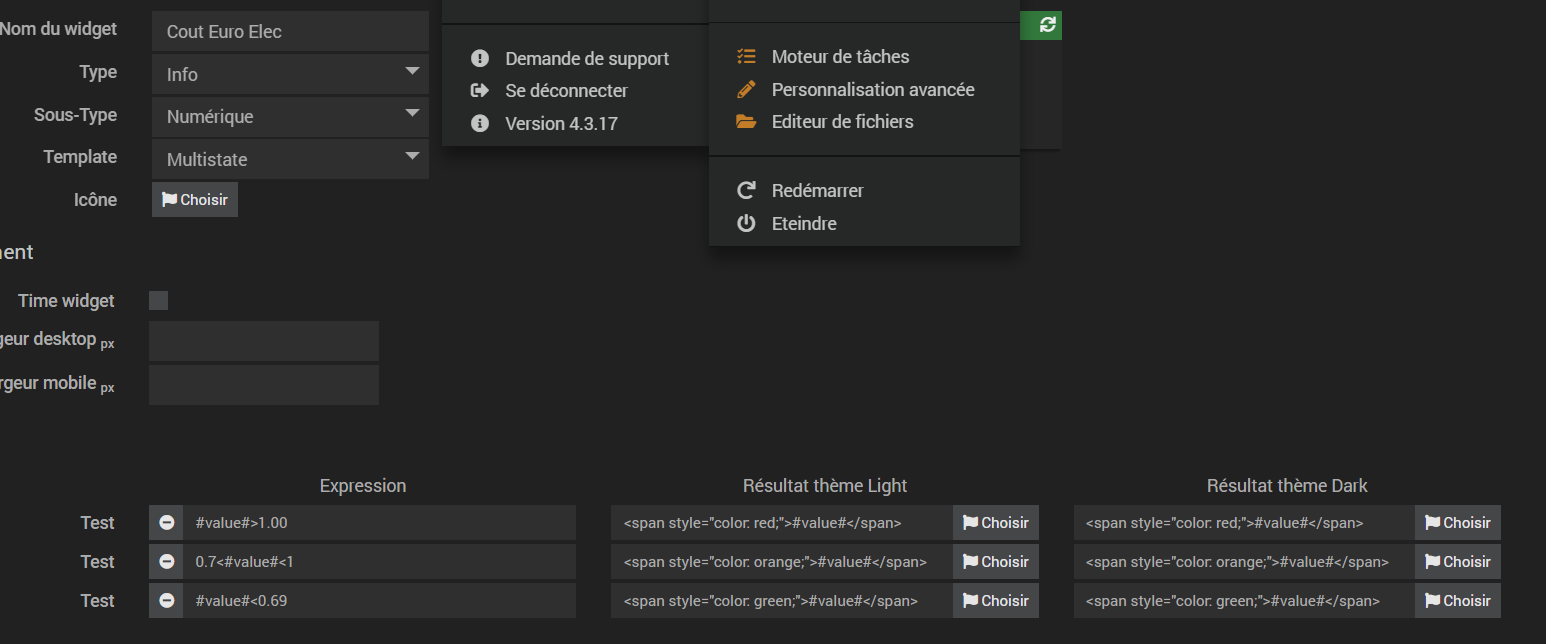The width and height of the screenshot is (1546, 644).
Task: Click the Nom du widget text field
Action: pyautogui.click(x=290, y=32)
